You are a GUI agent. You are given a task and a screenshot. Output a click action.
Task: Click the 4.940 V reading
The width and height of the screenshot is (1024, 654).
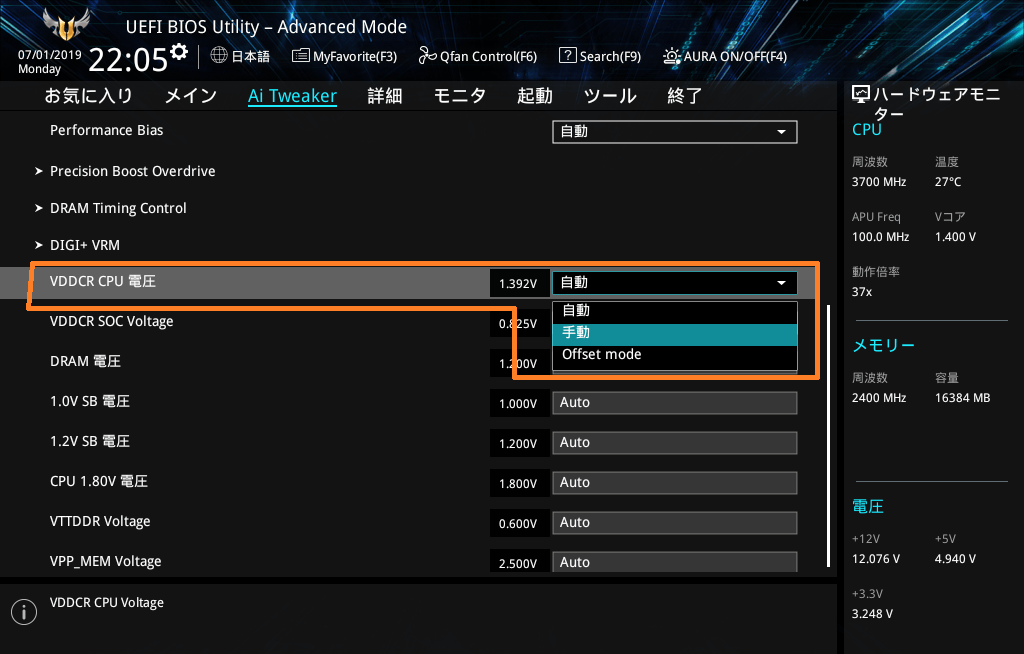tap(955, 559)
